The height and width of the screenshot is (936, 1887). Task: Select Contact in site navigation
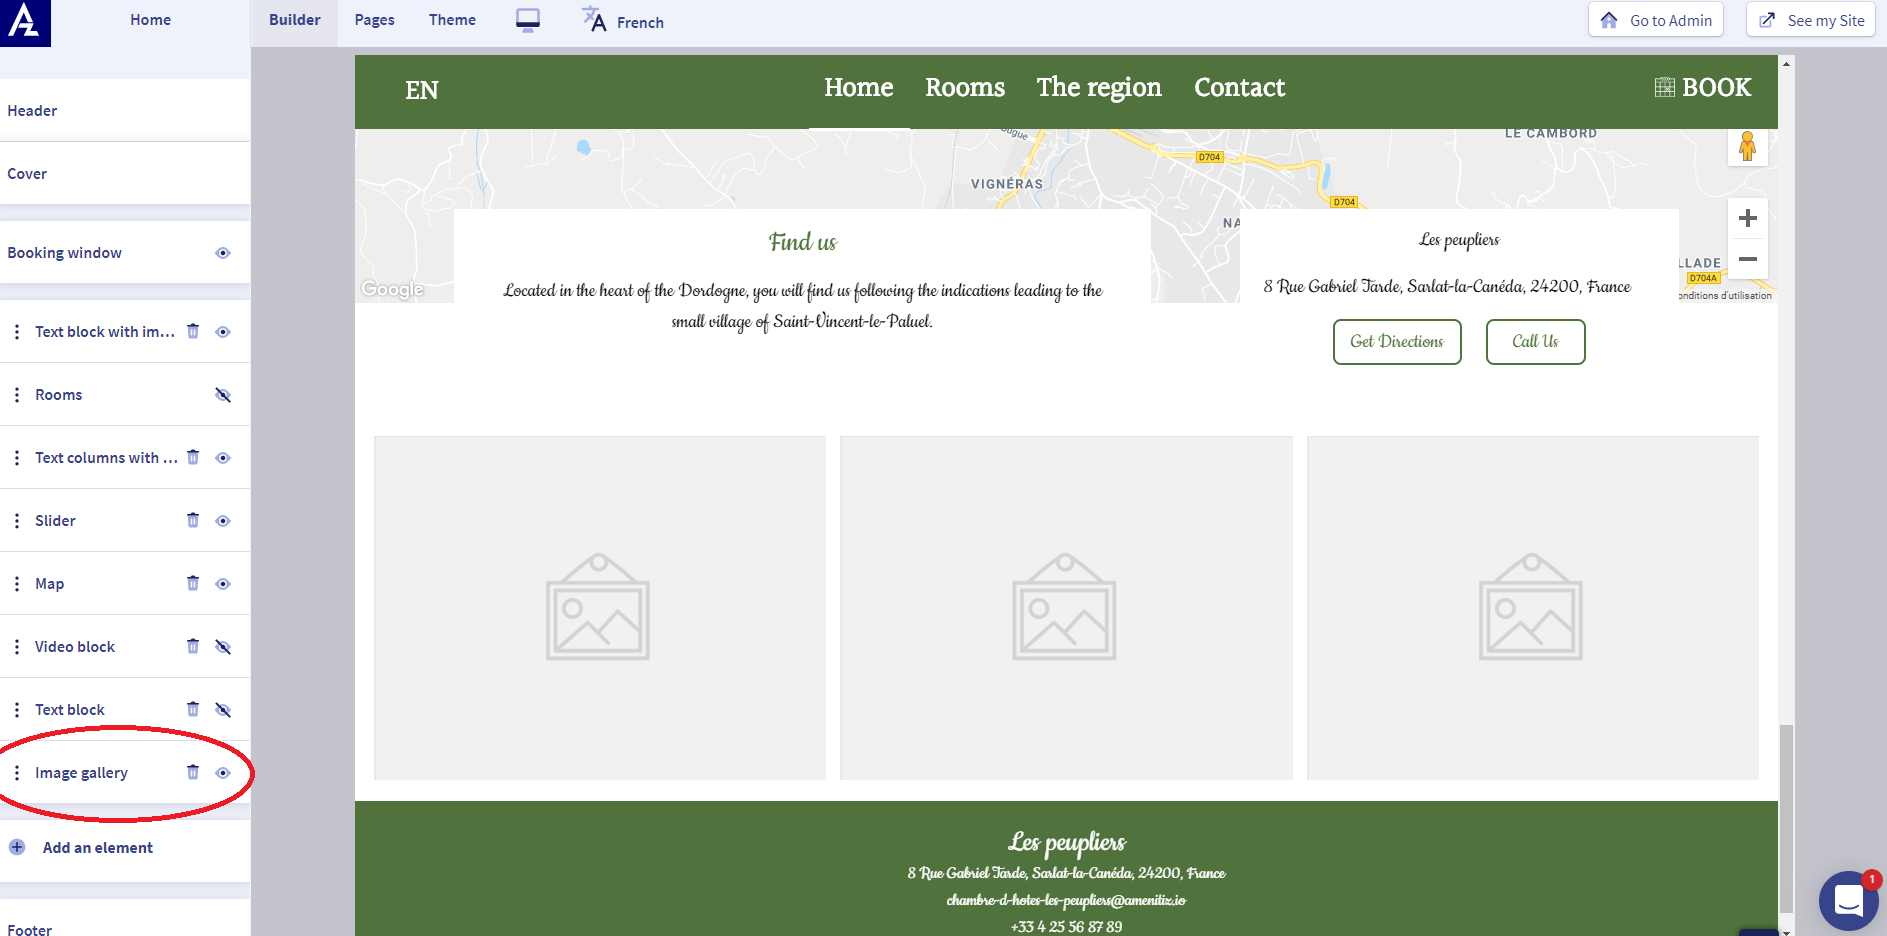(x=1239, y=87)
